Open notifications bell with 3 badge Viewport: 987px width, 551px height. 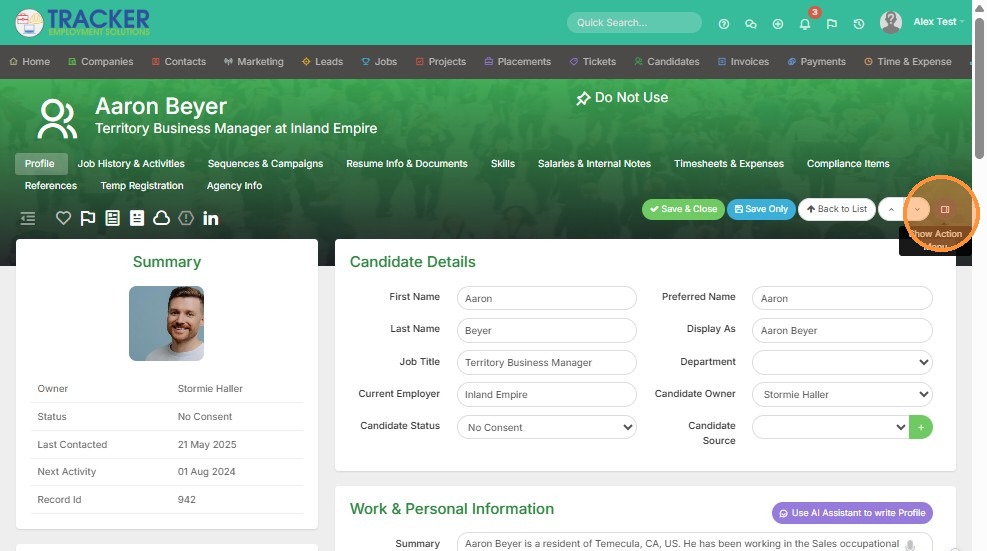click(x=805, y=24)
